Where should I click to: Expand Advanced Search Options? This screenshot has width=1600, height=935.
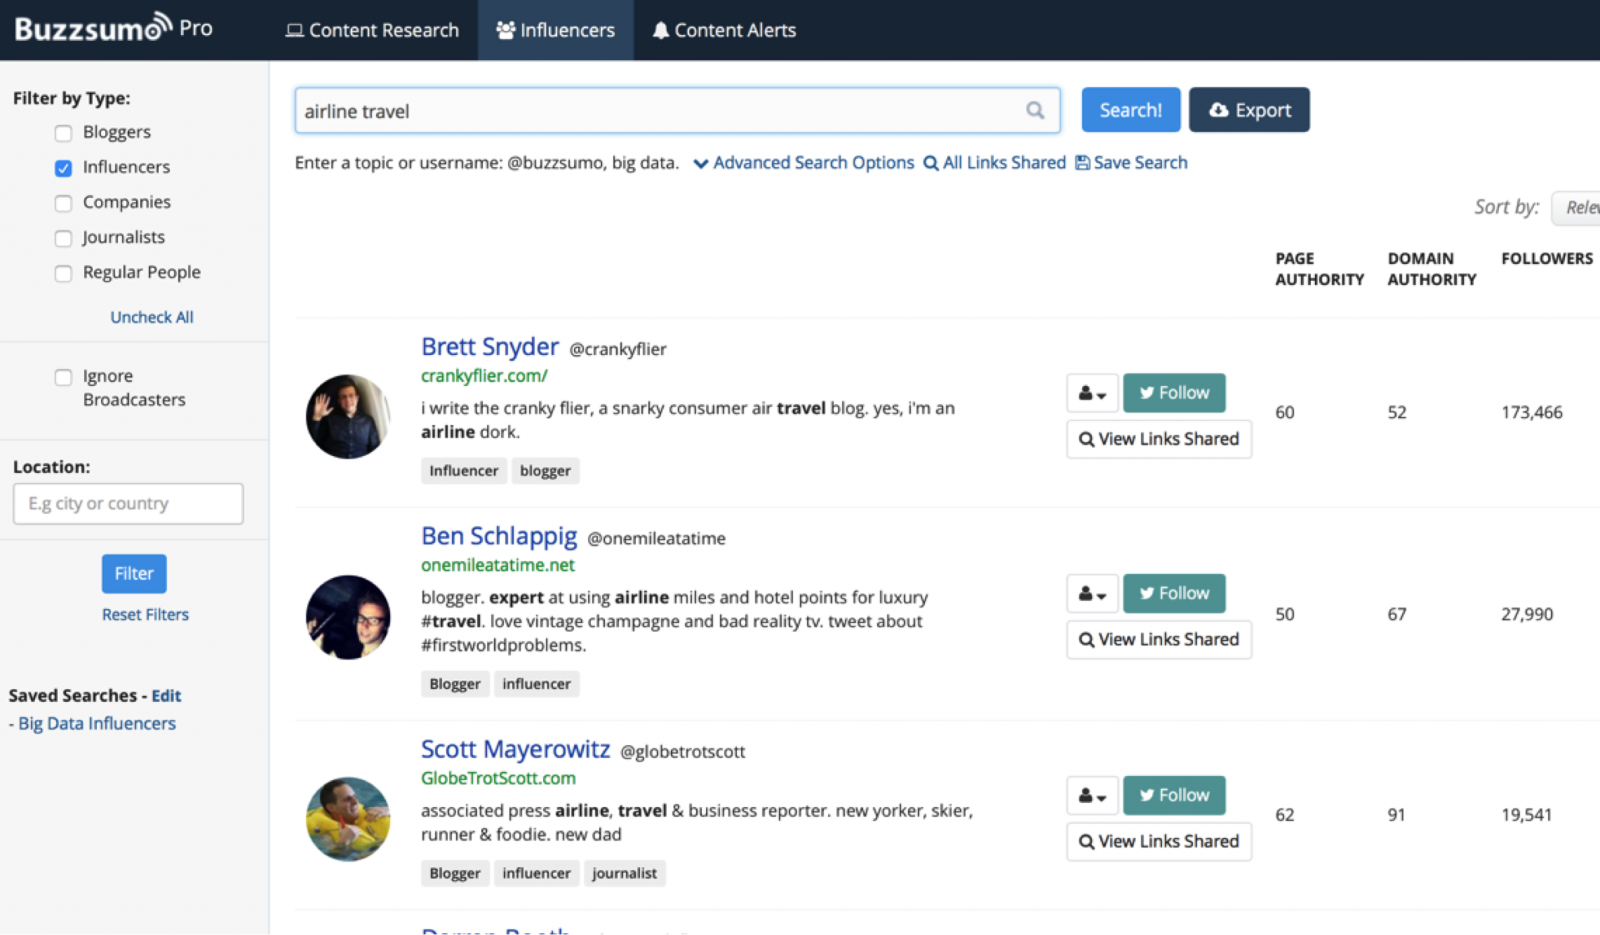tap(812, 162)
